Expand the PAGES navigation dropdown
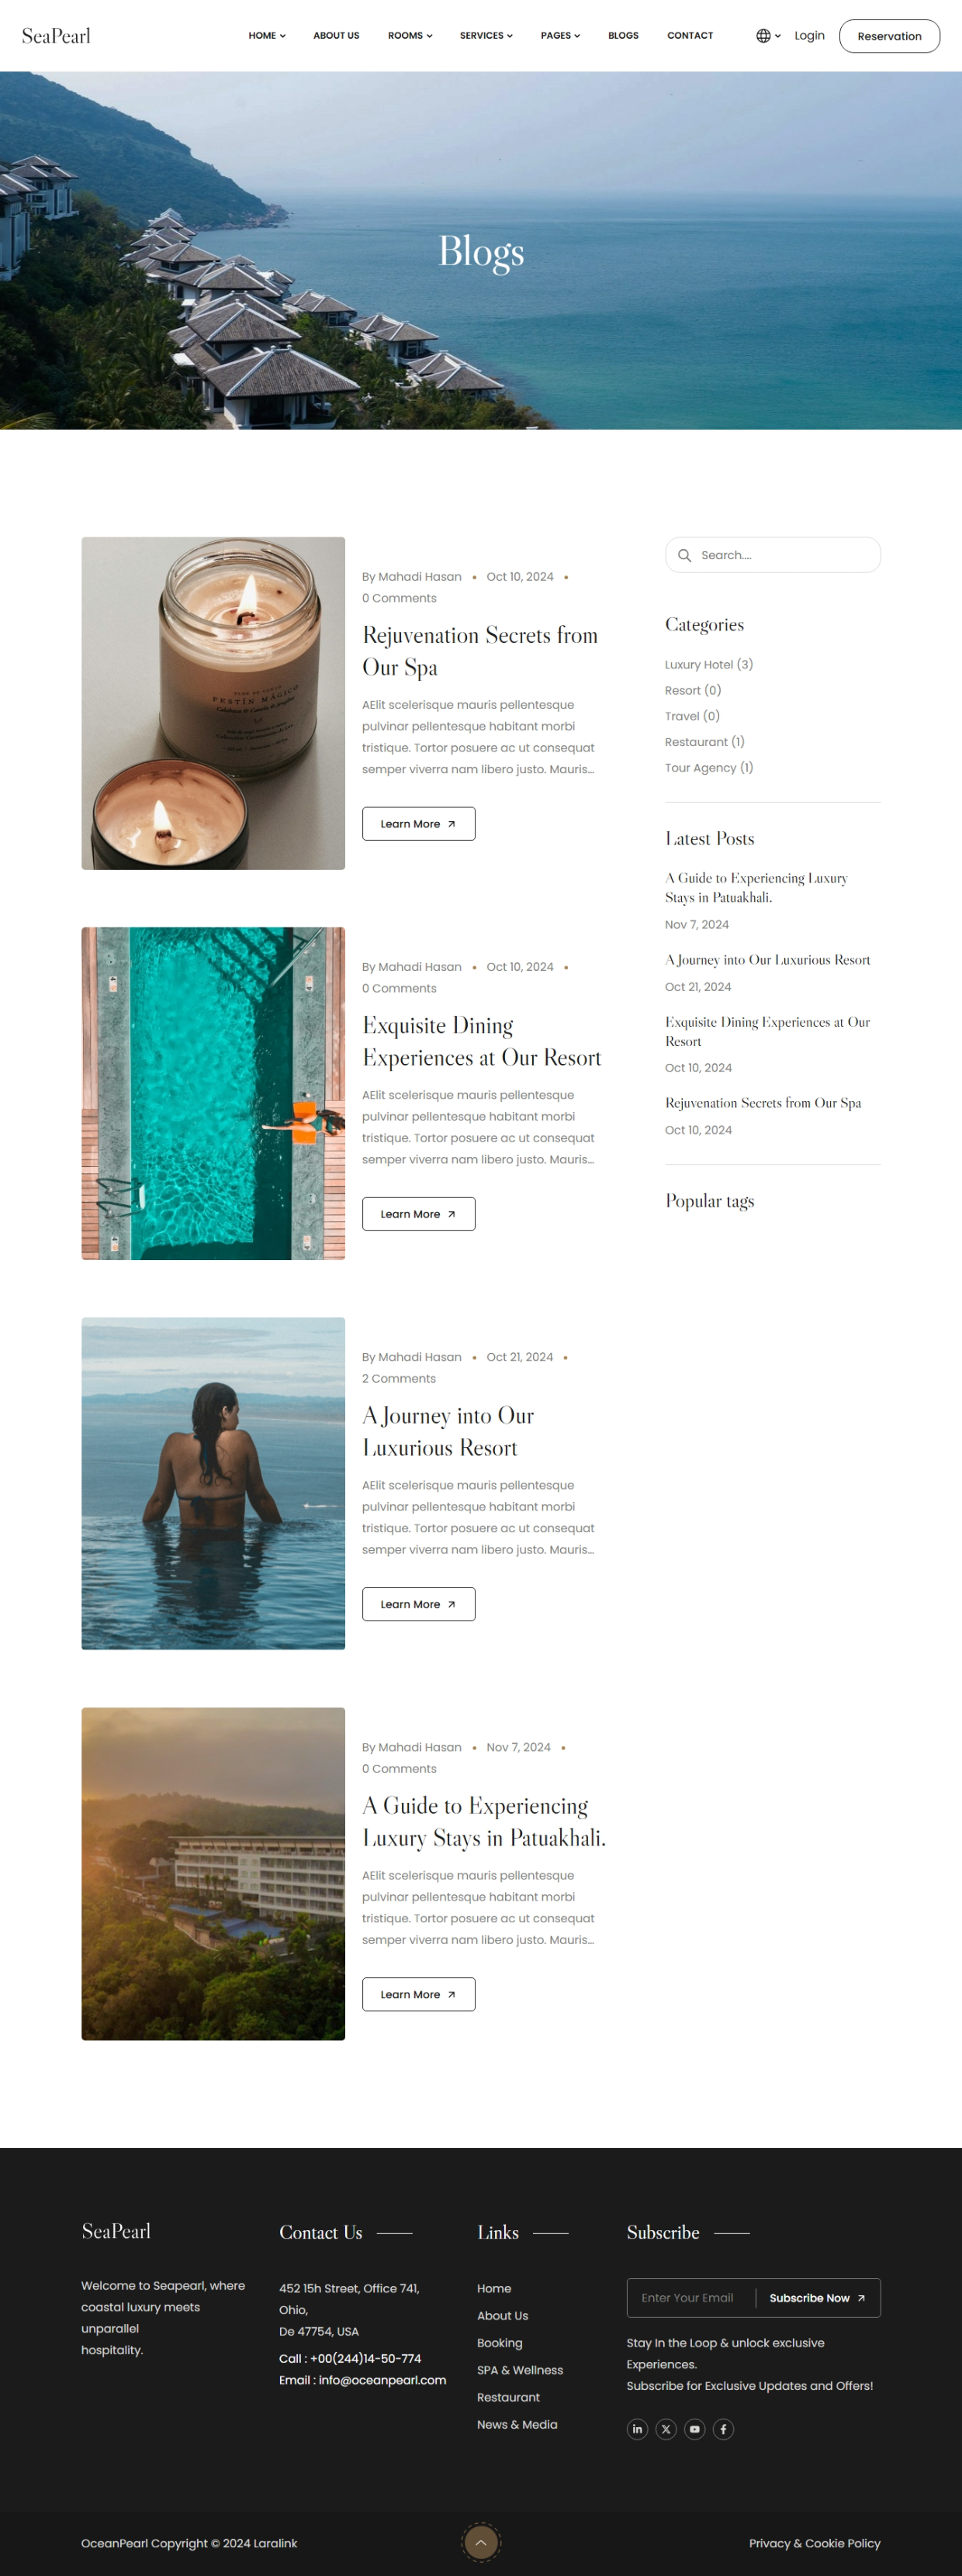Screen dimensions: 962x2576 coord(560,36)
